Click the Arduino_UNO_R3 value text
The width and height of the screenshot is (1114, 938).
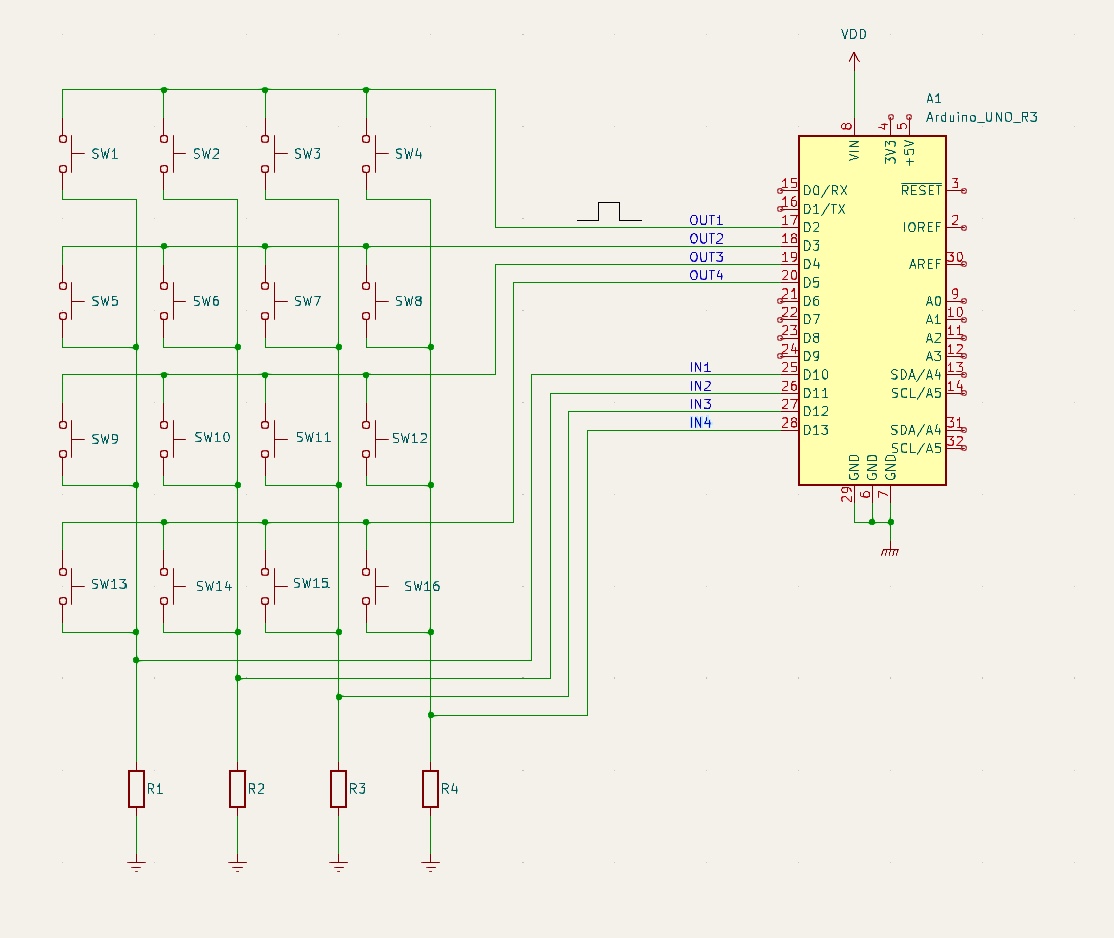(x=981, y=117)
